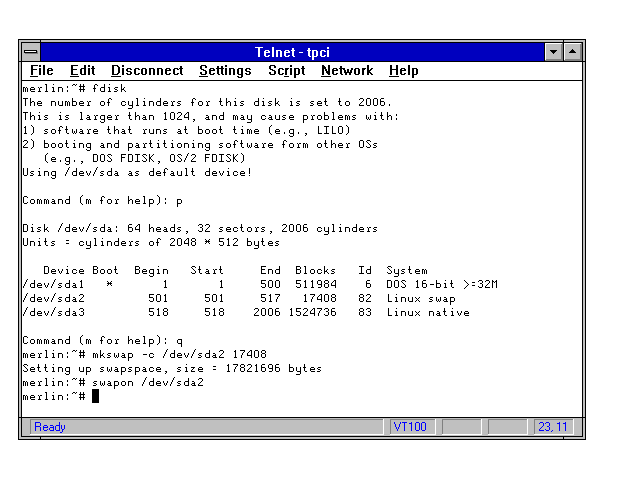
Task: Open the Edit menu
Action: pyautogui.click(x=82, y=71)
